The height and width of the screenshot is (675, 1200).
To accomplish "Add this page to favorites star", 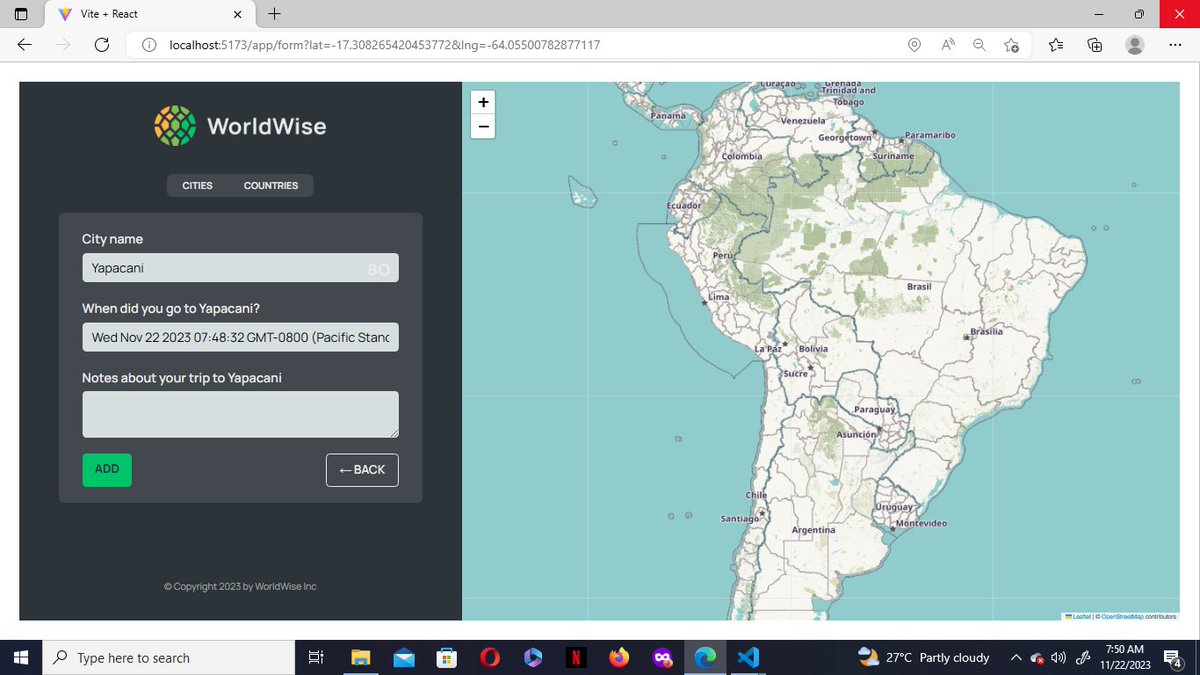I will 1012,44.
